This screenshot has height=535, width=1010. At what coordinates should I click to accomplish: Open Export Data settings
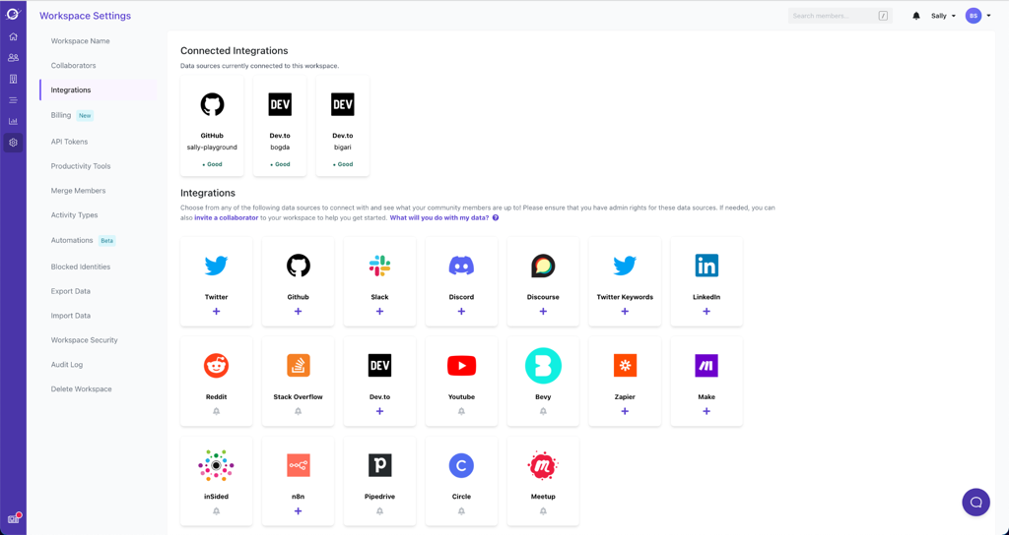click(71, 291)
